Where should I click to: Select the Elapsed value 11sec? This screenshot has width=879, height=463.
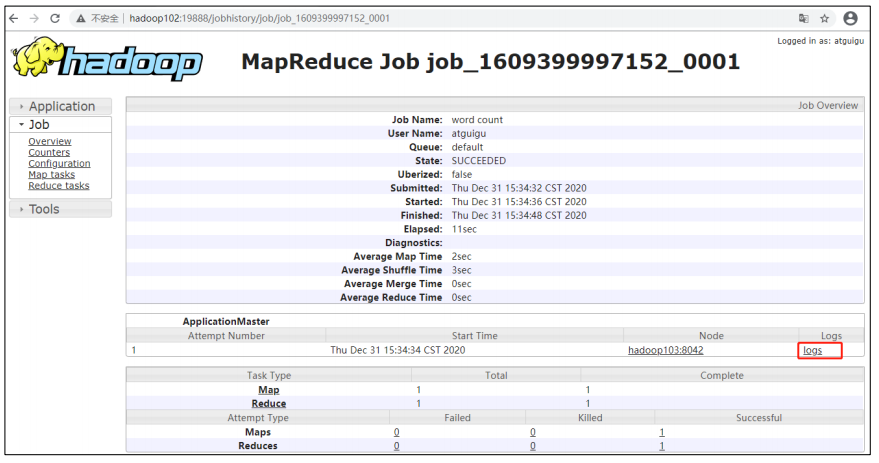click(x=464, y=229)
